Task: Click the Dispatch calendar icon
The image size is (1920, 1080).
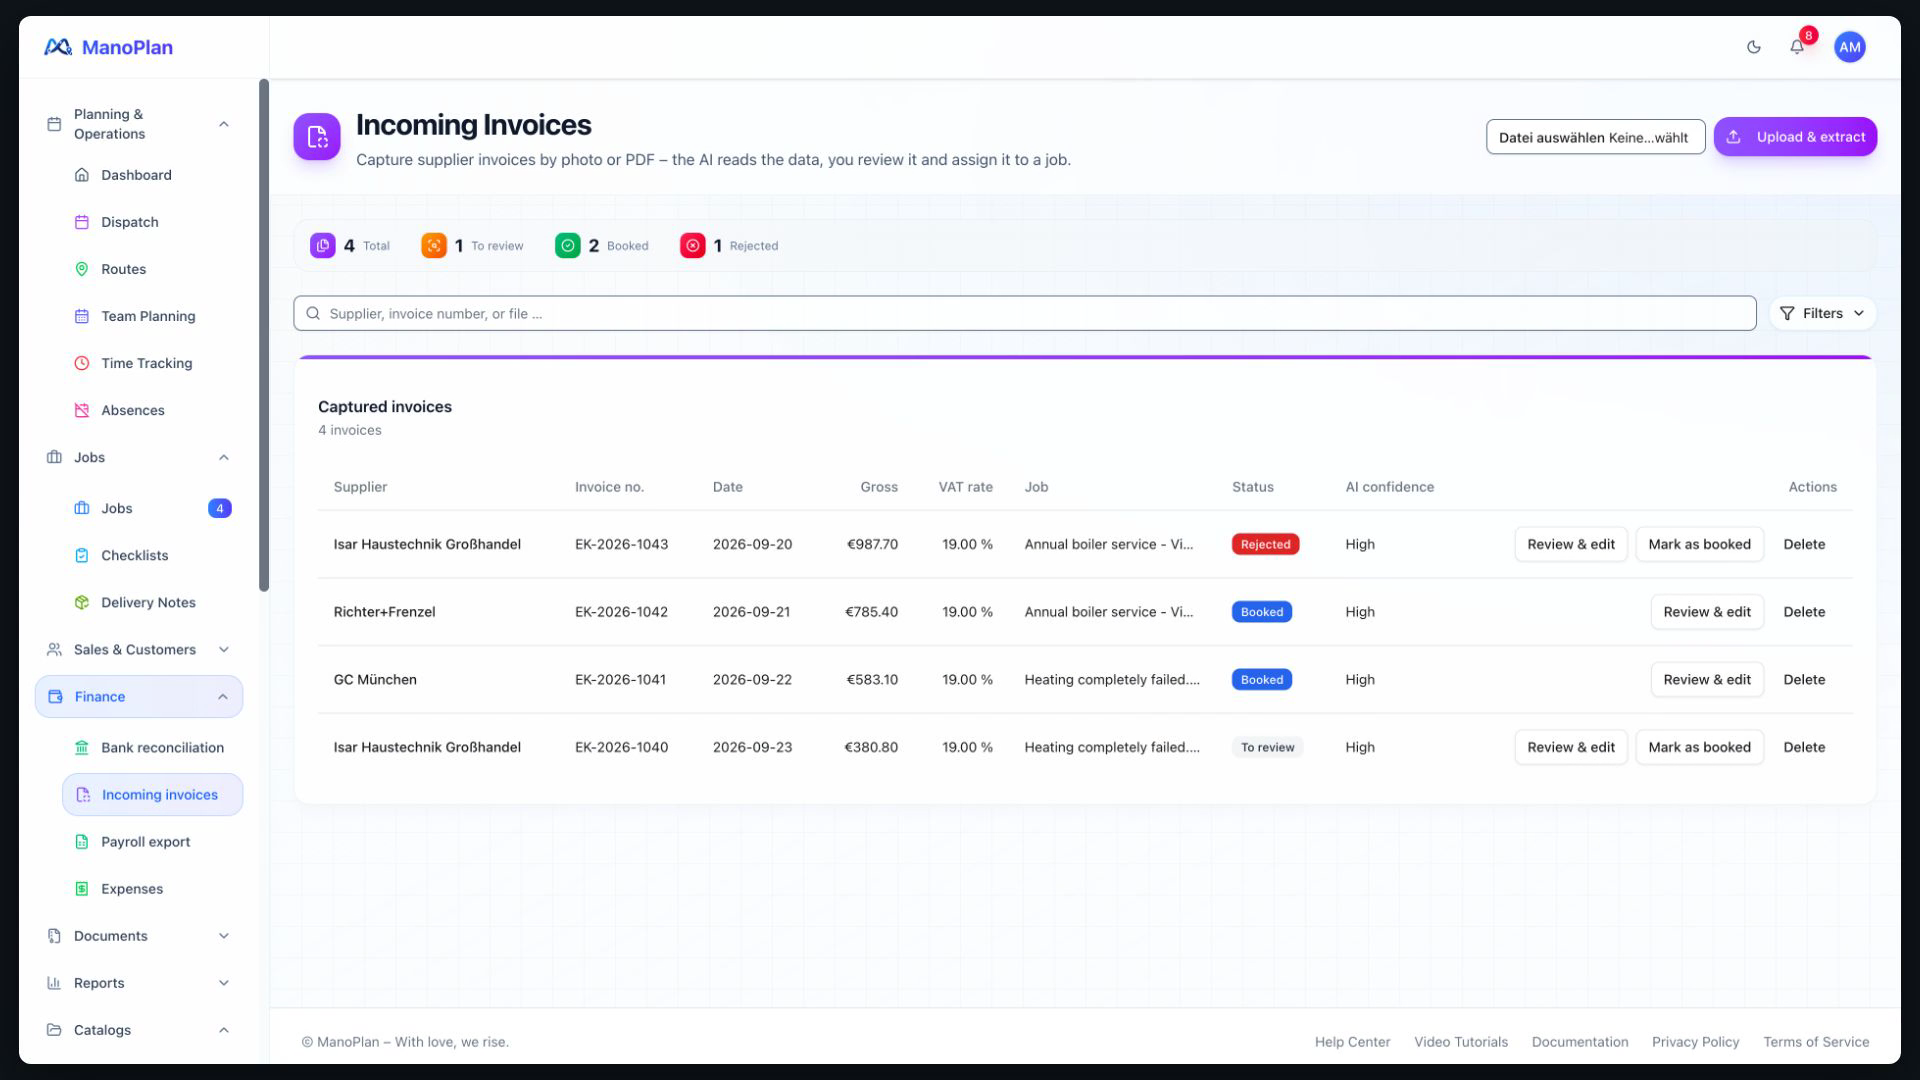Action: (82, 222)
